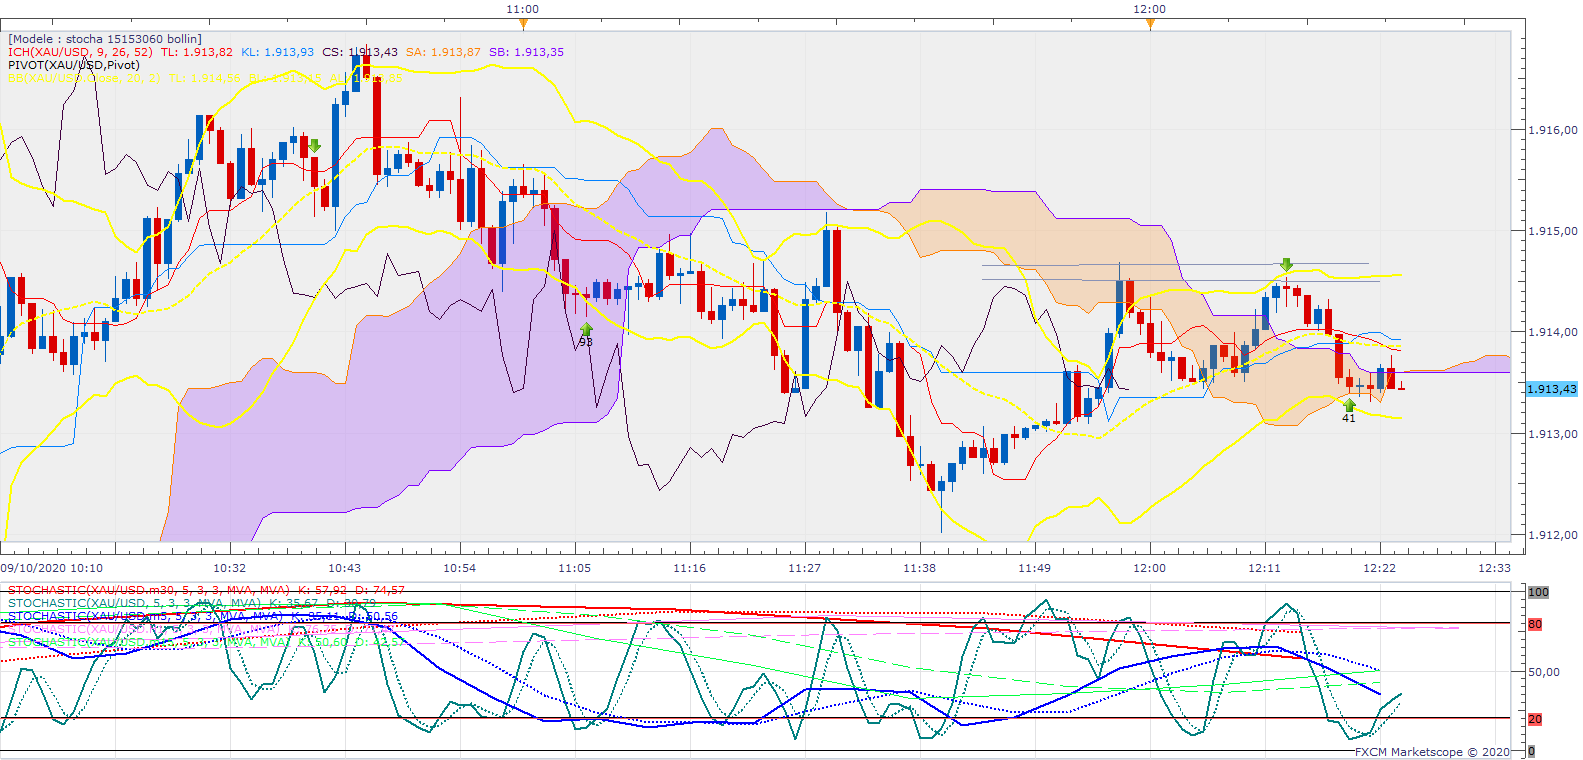Click the orange 12:00 session marker triangle
Viewport: 1583px width, 760px height.
[x=1149, y=24]
